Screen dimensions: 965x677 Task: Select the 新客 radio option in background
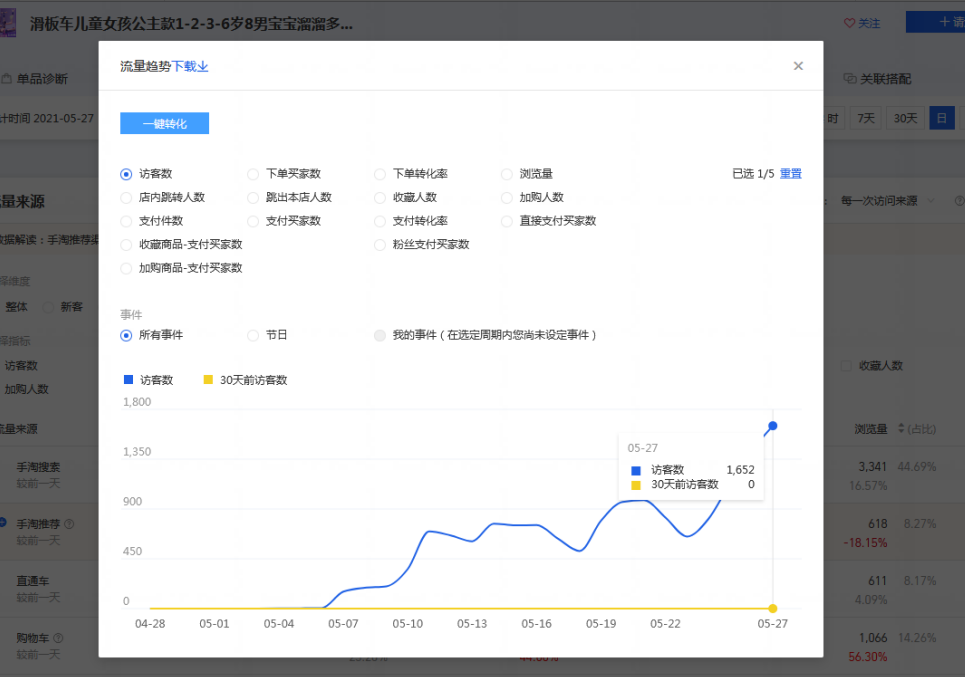pos(48,307)
